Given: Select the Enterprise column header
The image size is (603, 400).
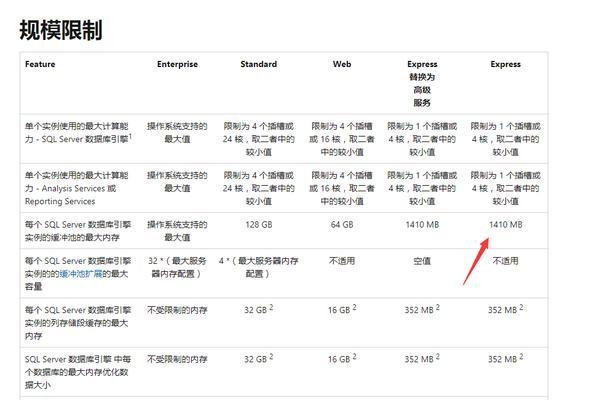Looking at the screenshot, I should point(177,64).
